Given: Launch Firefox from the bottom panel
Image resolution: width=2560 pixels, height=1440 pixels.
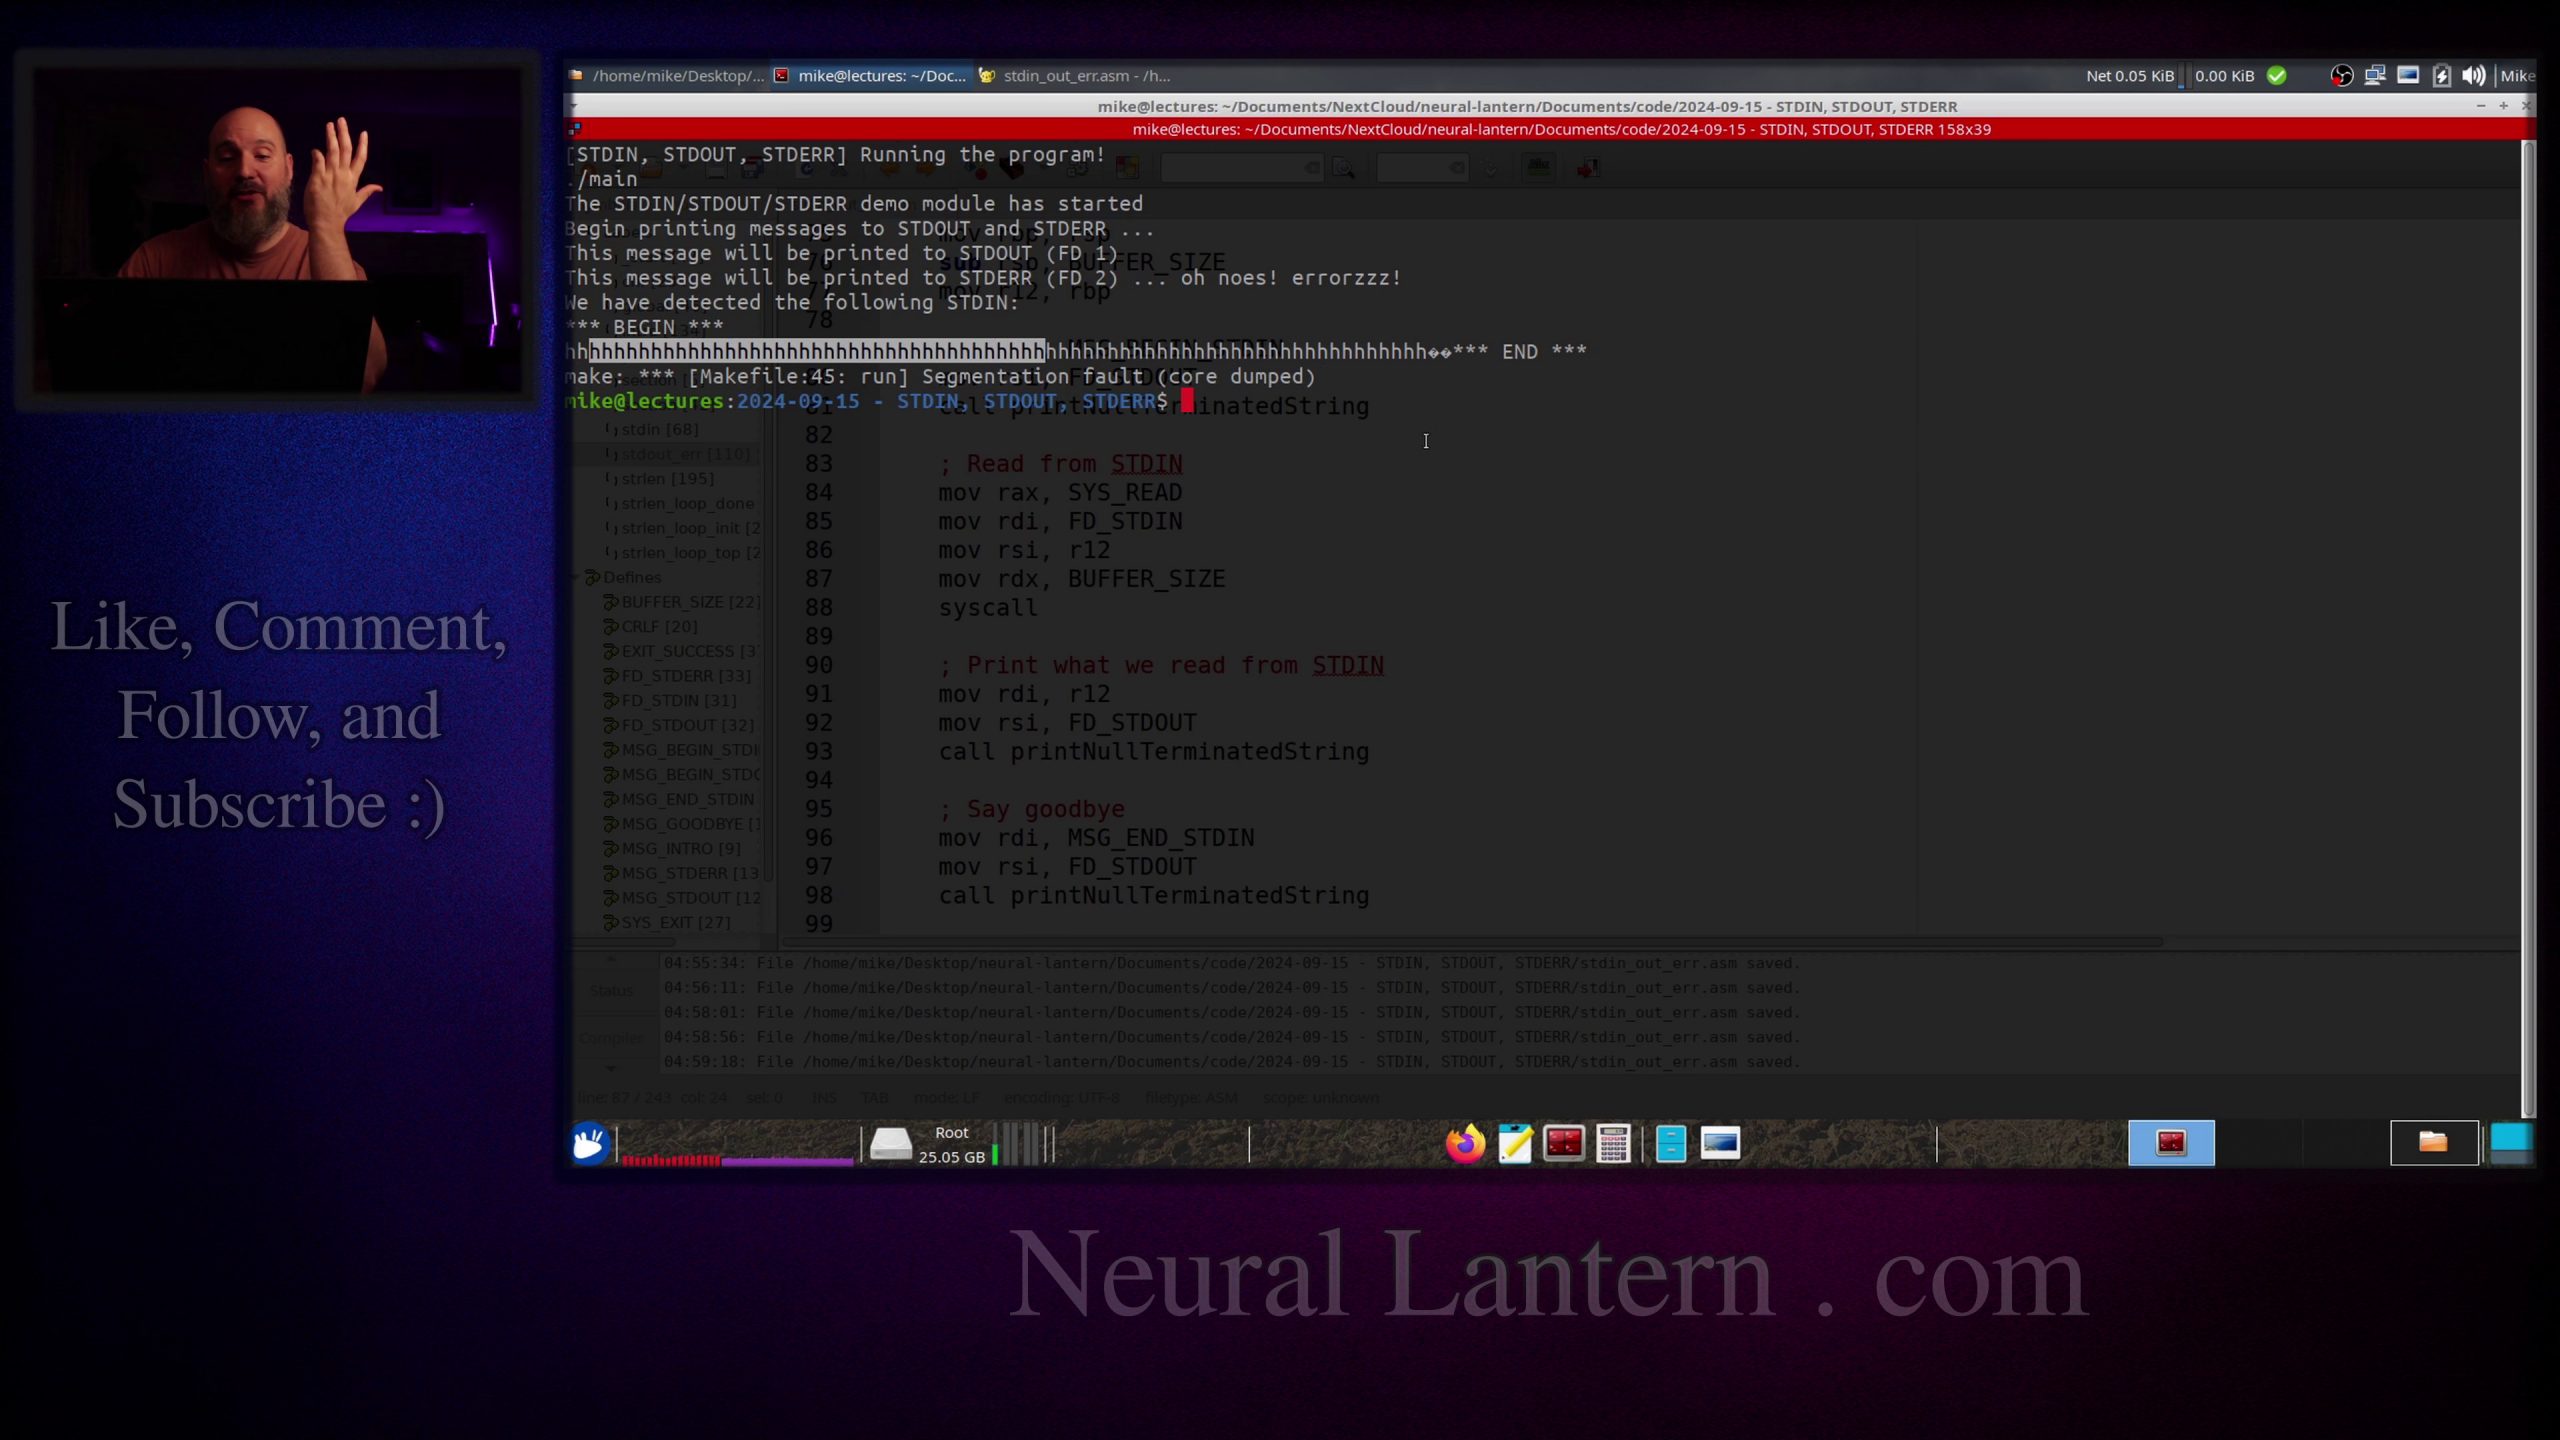Looking at the screenshot, I should (1466, 1143).
